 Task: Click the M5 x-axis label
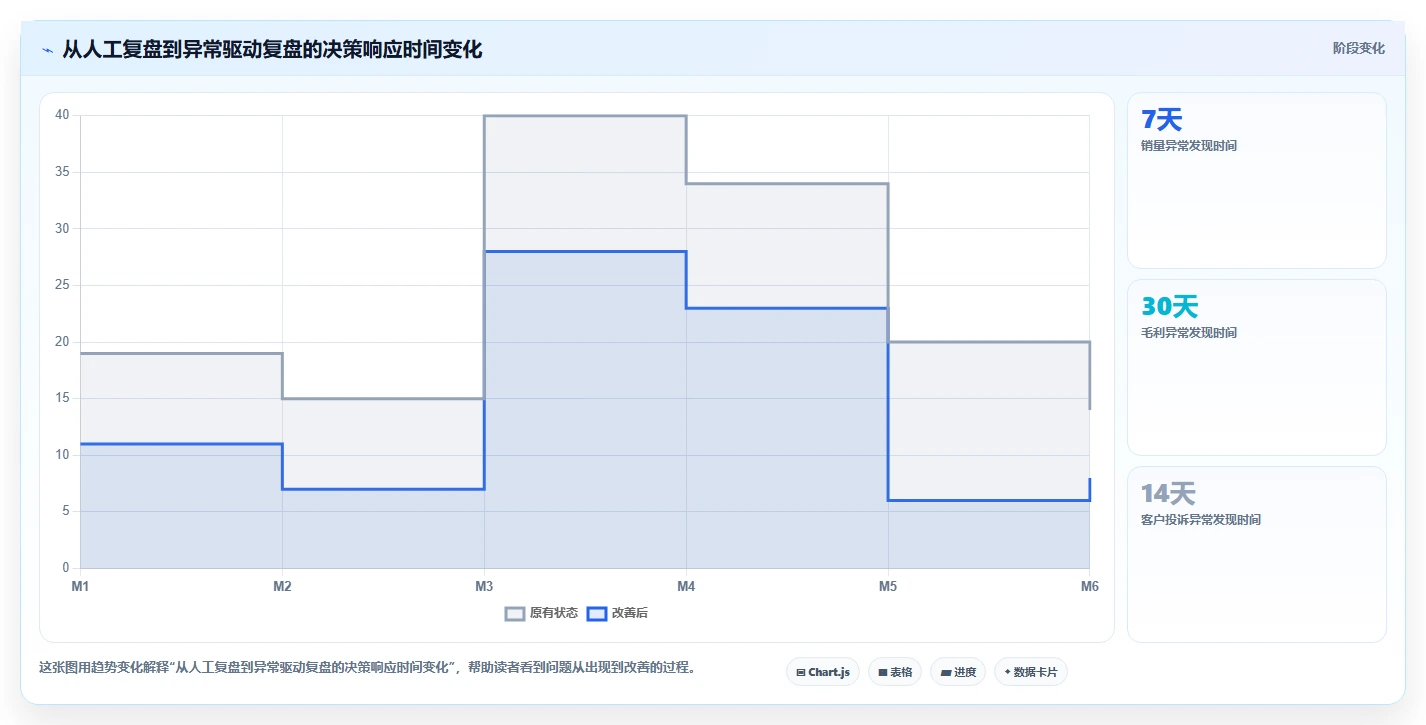[x=888, y=587]
